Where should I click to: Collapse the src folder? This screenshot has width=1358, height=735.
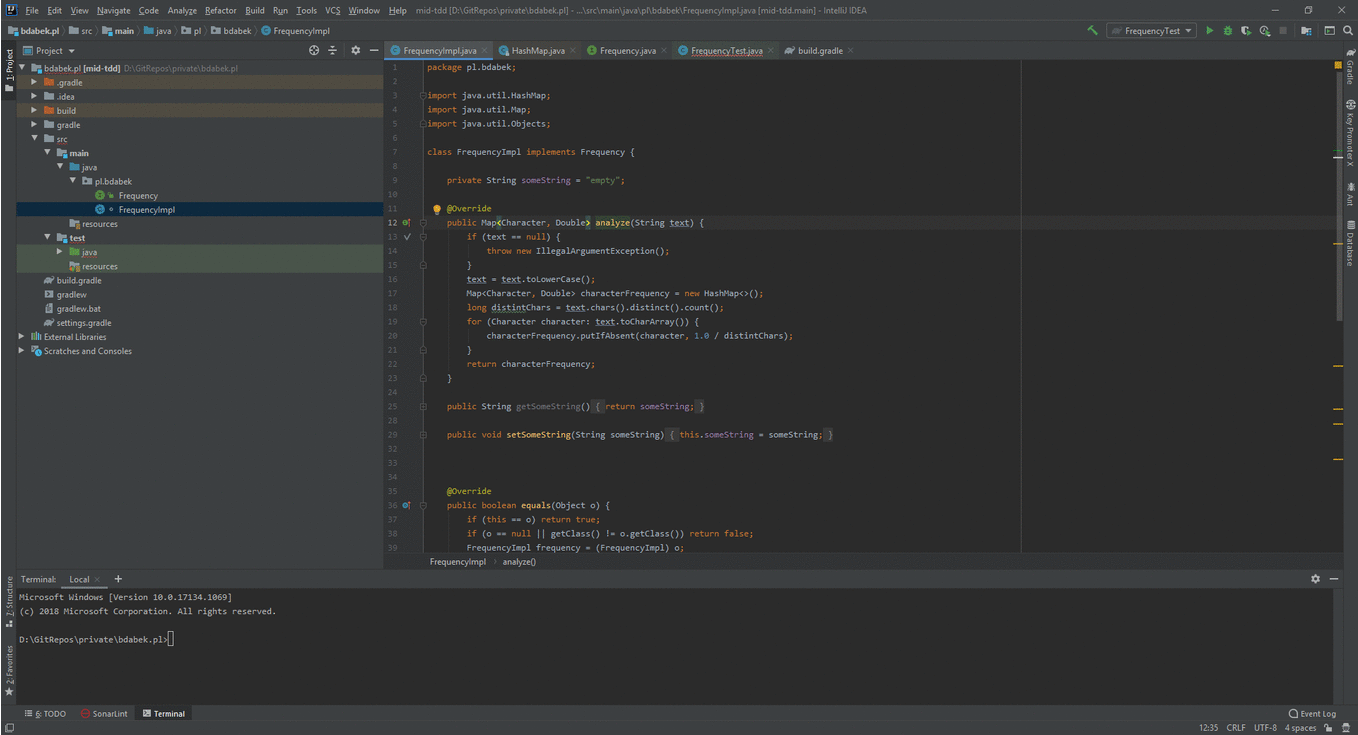point(34,139)
